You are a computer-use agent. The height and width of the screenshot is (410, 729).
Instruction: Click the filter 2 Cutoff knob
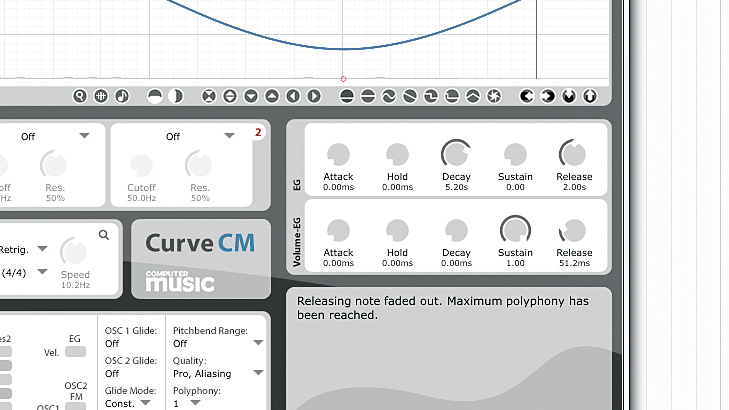click(141, 165)
